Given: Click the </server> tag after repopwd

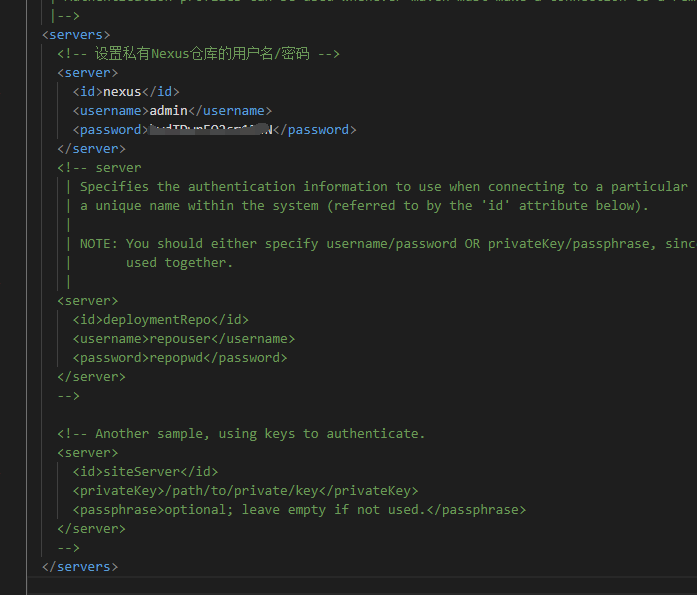Looking at the screenshot, I should 91,377.
